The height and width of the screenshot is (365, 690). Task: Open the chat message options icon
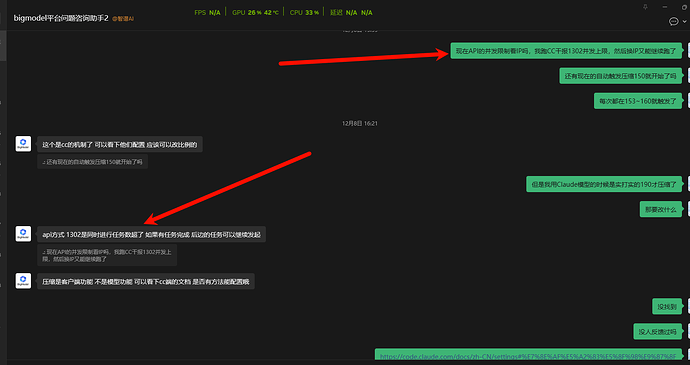click(673, 21)
